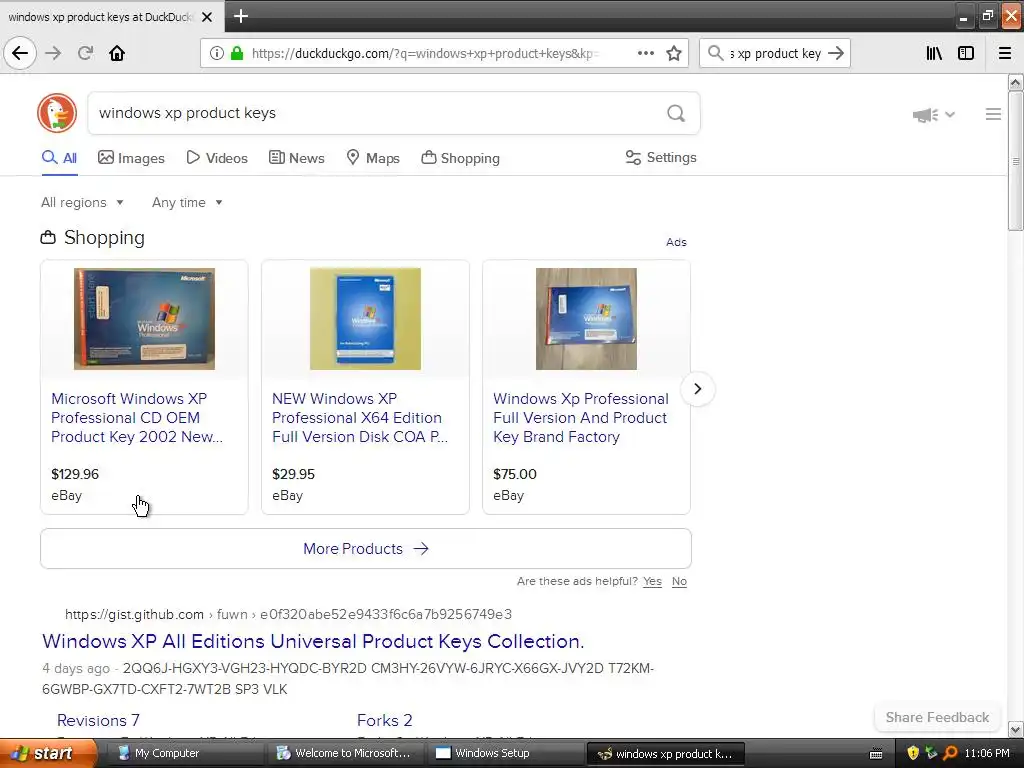Open a new tab with plus icon

pyautogui.click(x=240, y=16)
